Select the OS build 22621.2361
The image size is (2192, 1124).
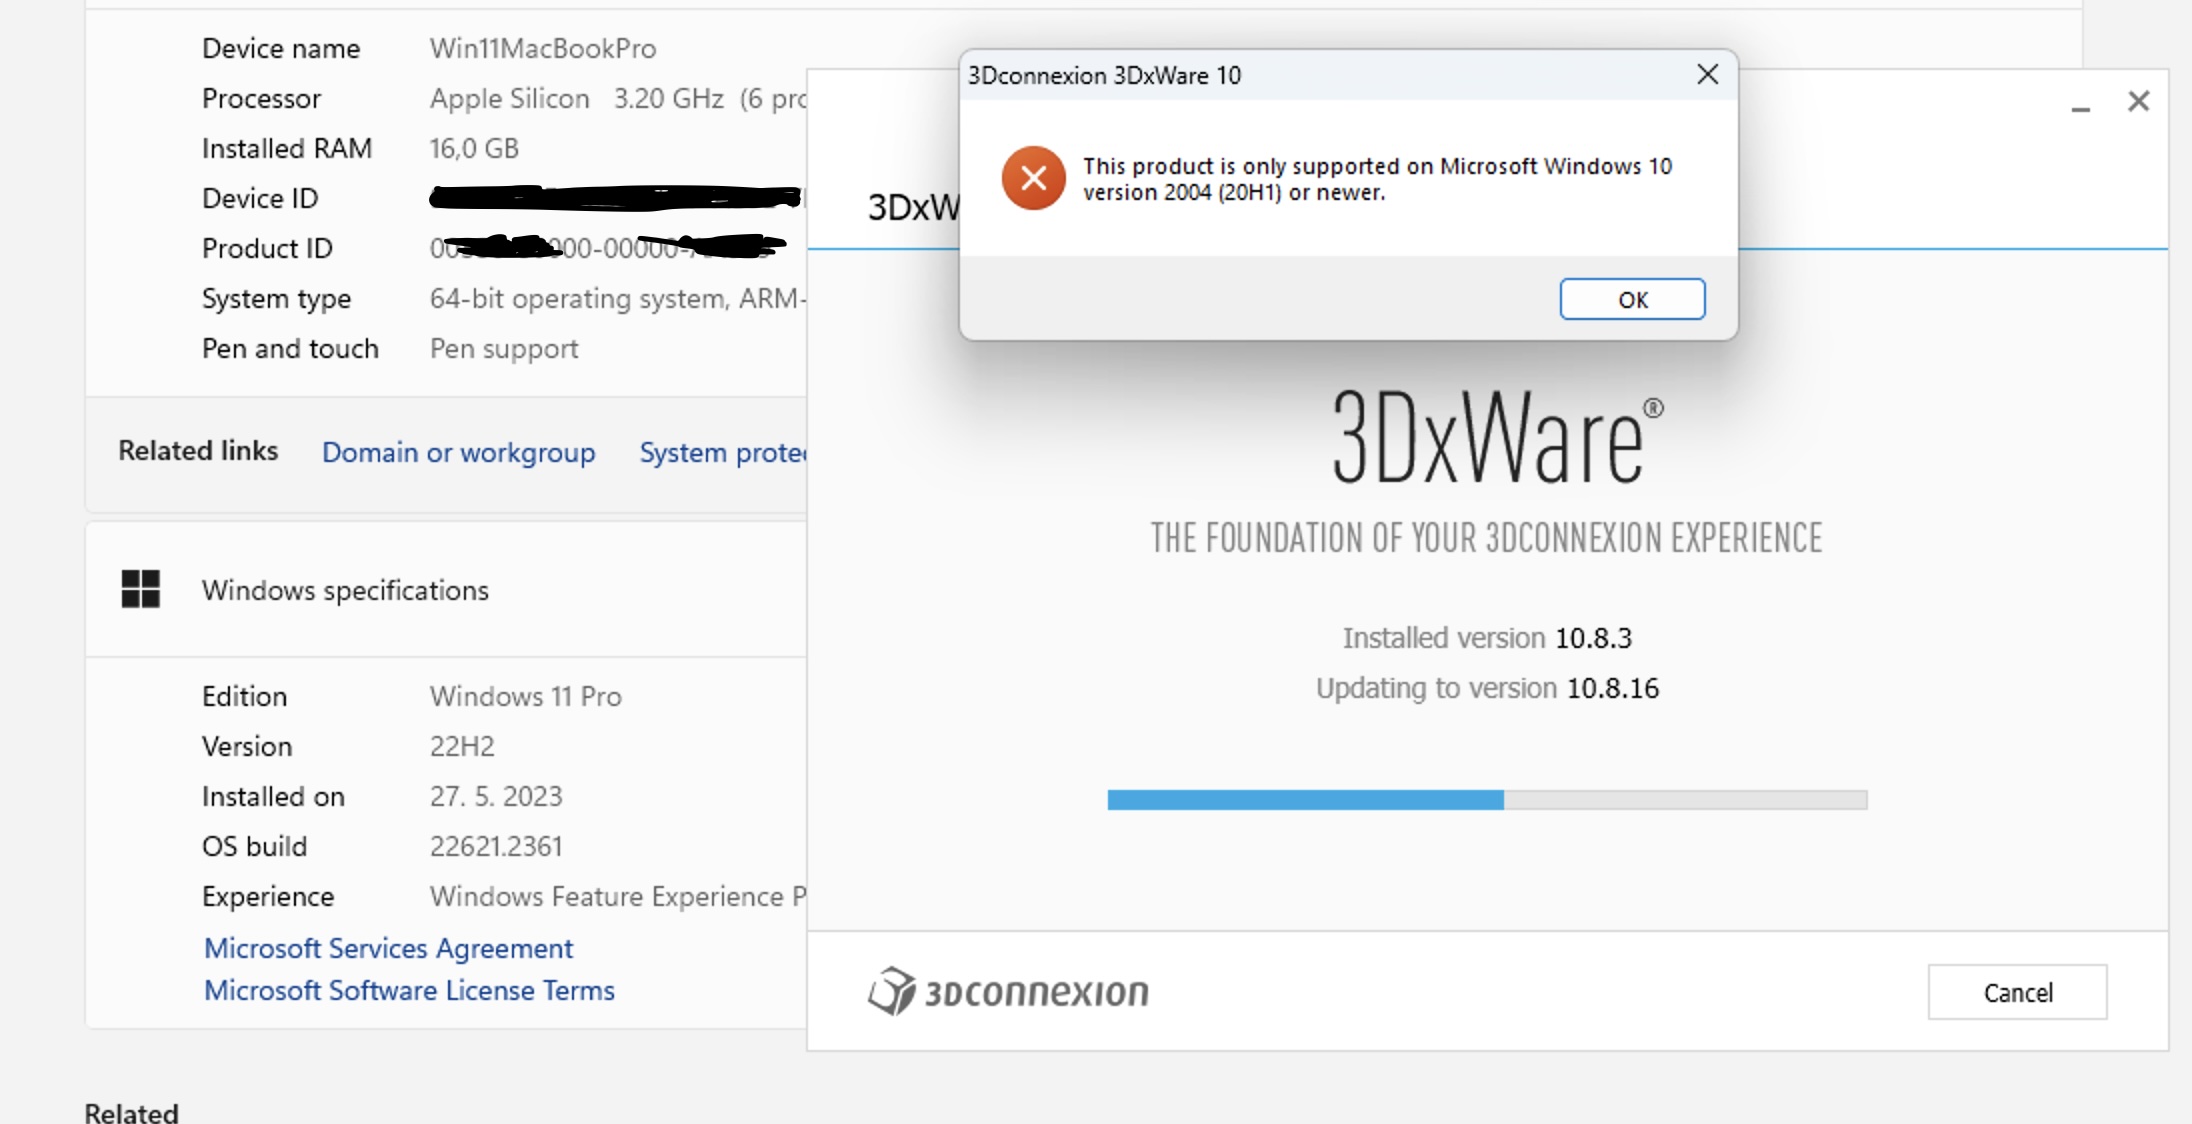[496, 846]
